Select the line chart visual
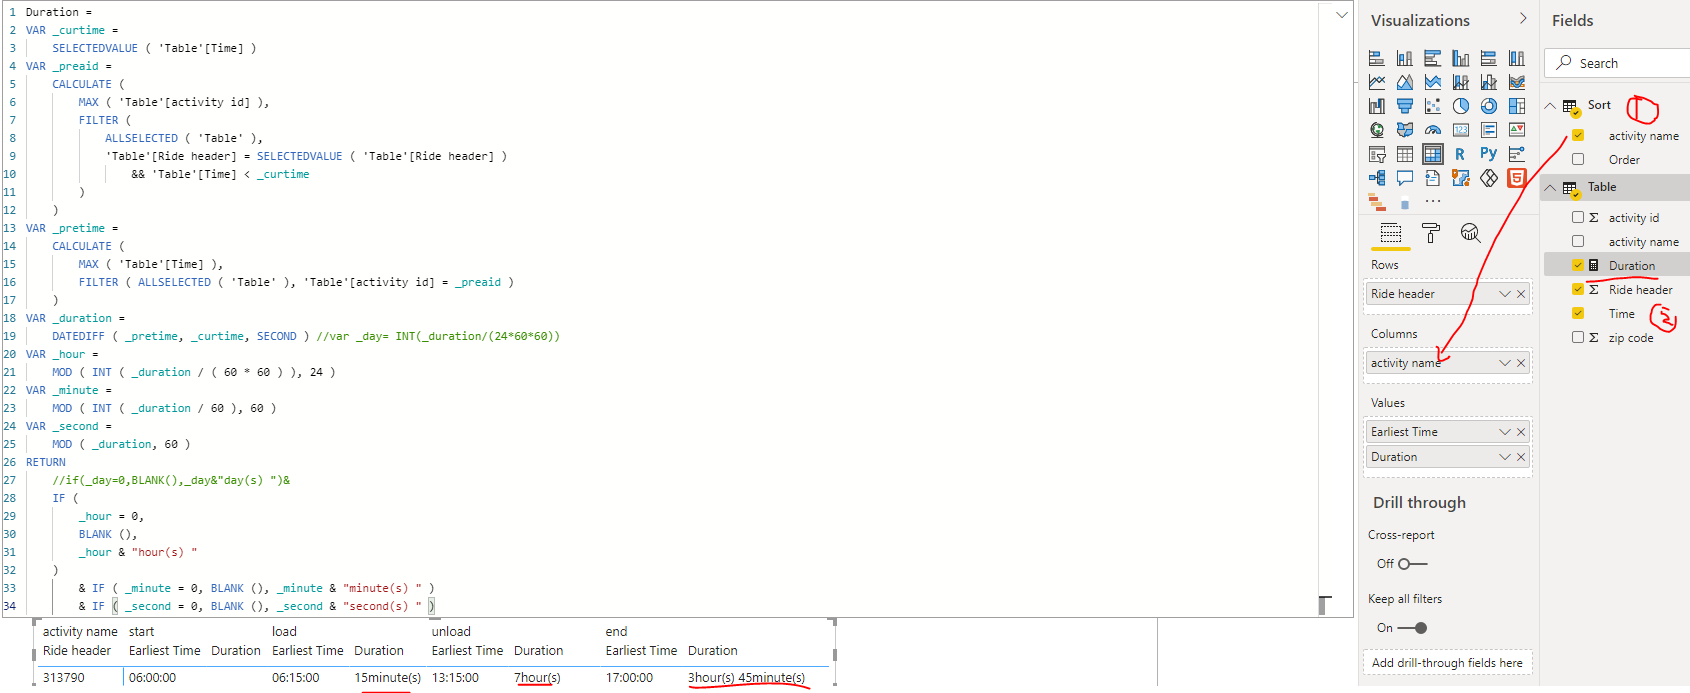Image resolution: width=1690 pixels, height=693 pixels. tap(1377, 82)
